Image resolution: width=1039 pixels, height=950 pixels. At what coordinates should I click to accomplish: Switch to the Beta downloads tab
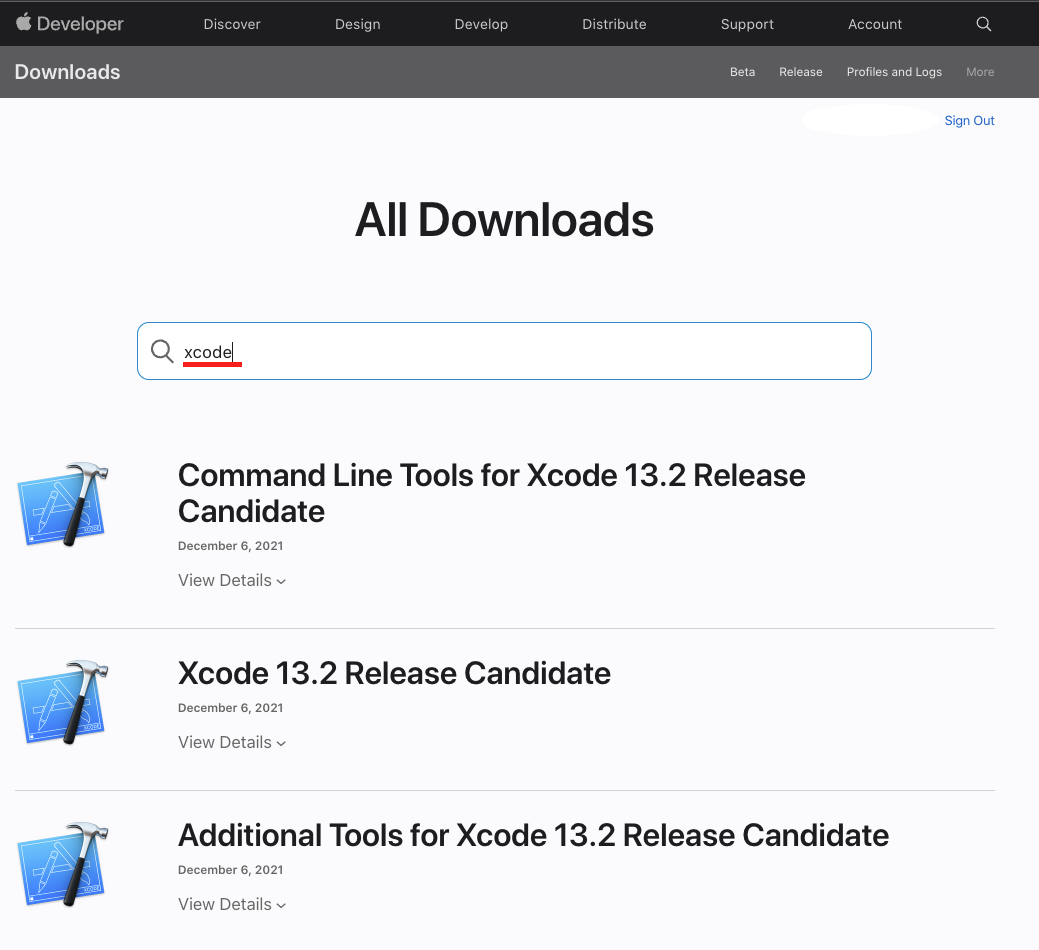click(742, 72)
